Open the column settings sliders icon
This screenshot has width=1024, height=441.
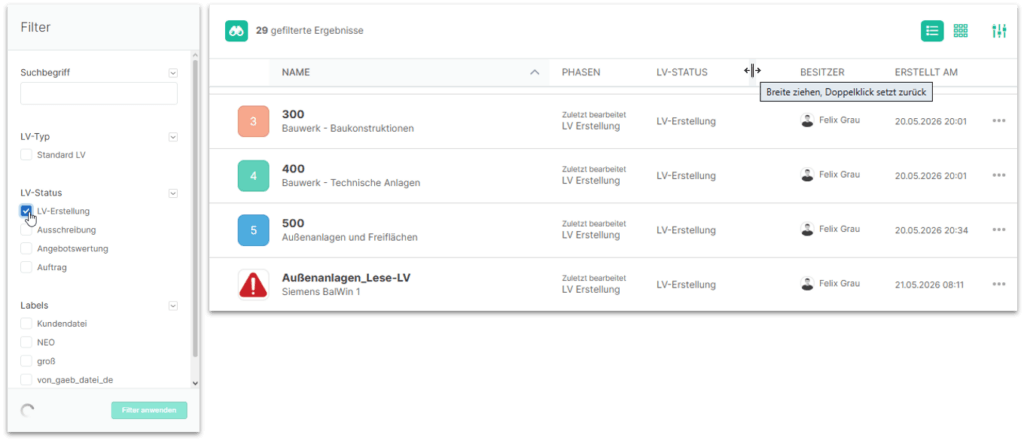tap(999, 31)
